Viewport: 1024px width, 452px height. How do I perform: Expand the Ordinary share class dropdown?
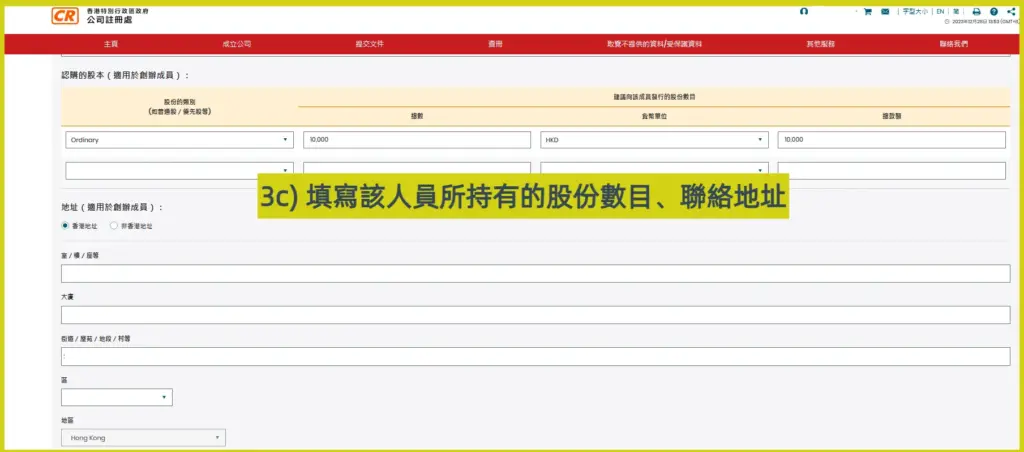[x=179, y=140]
